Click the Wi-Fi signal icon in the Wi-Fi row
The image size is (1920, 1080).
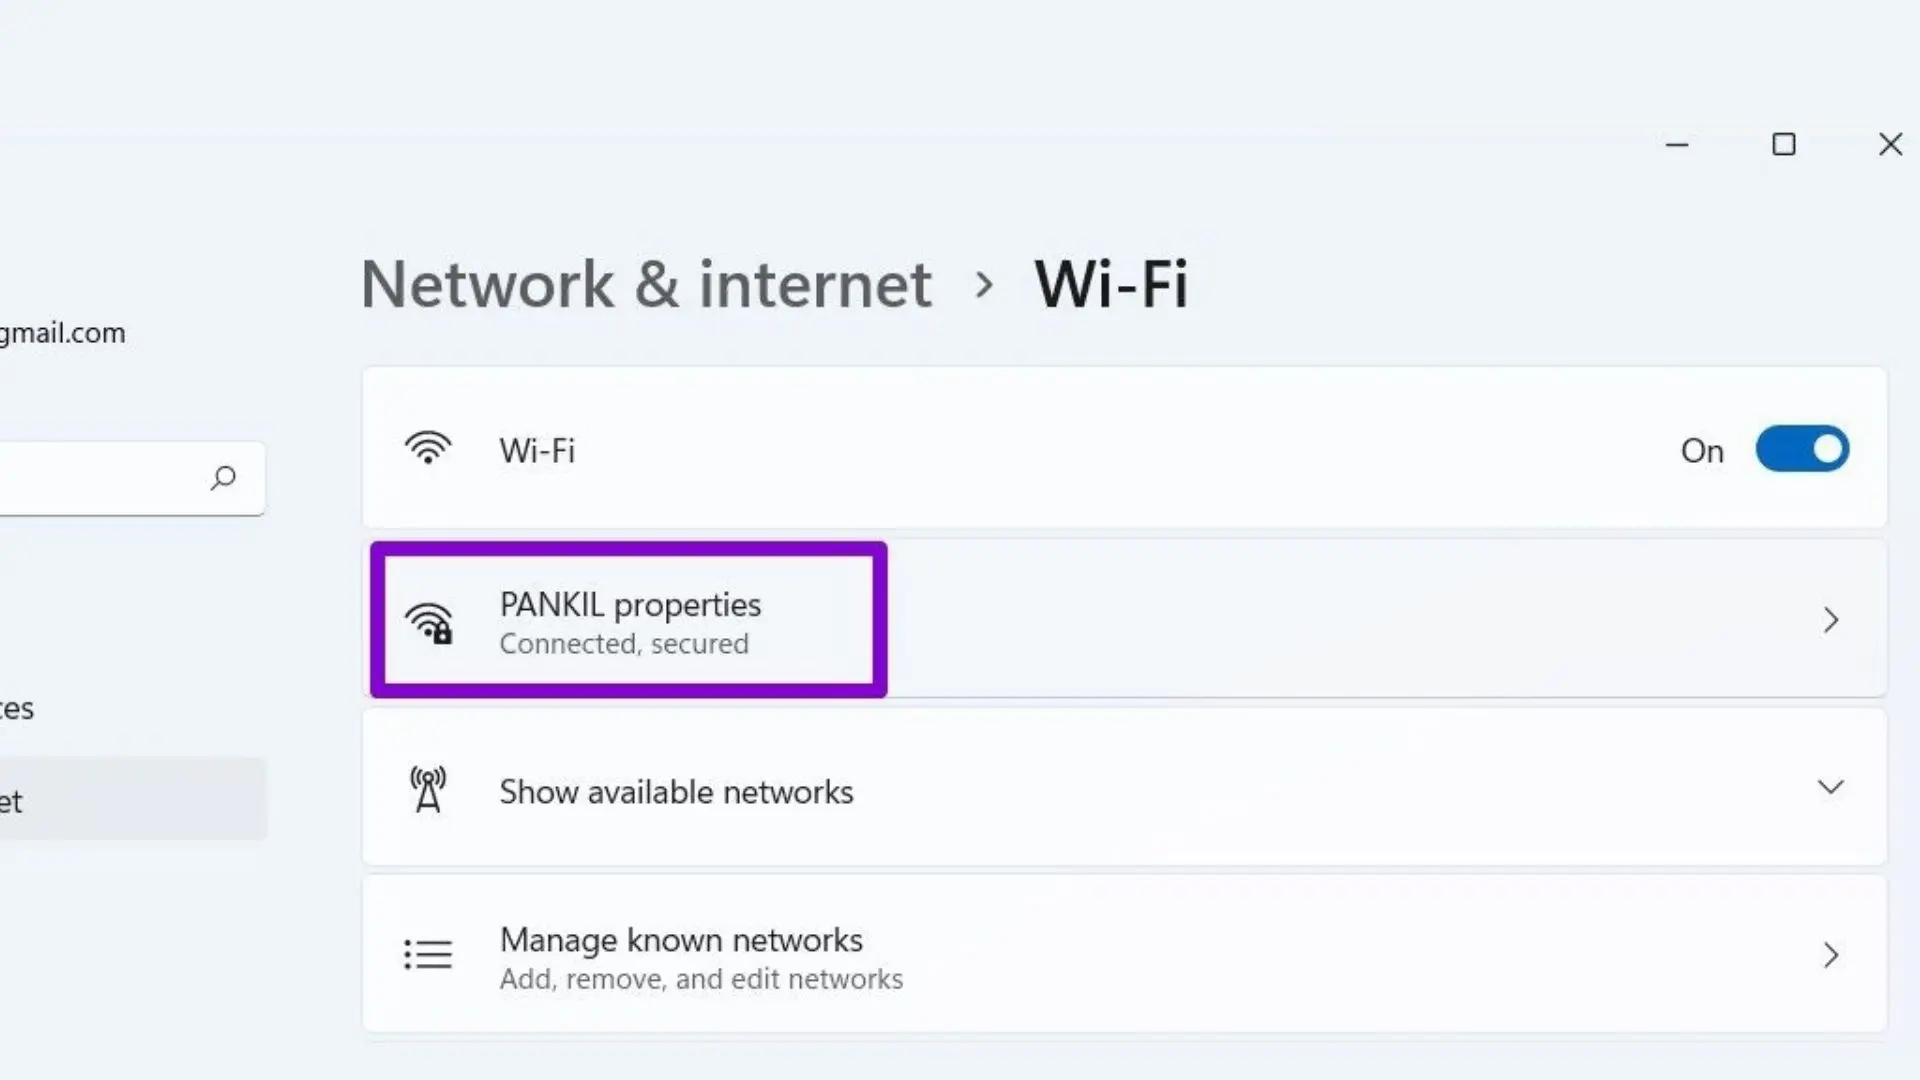click(428, 449)
